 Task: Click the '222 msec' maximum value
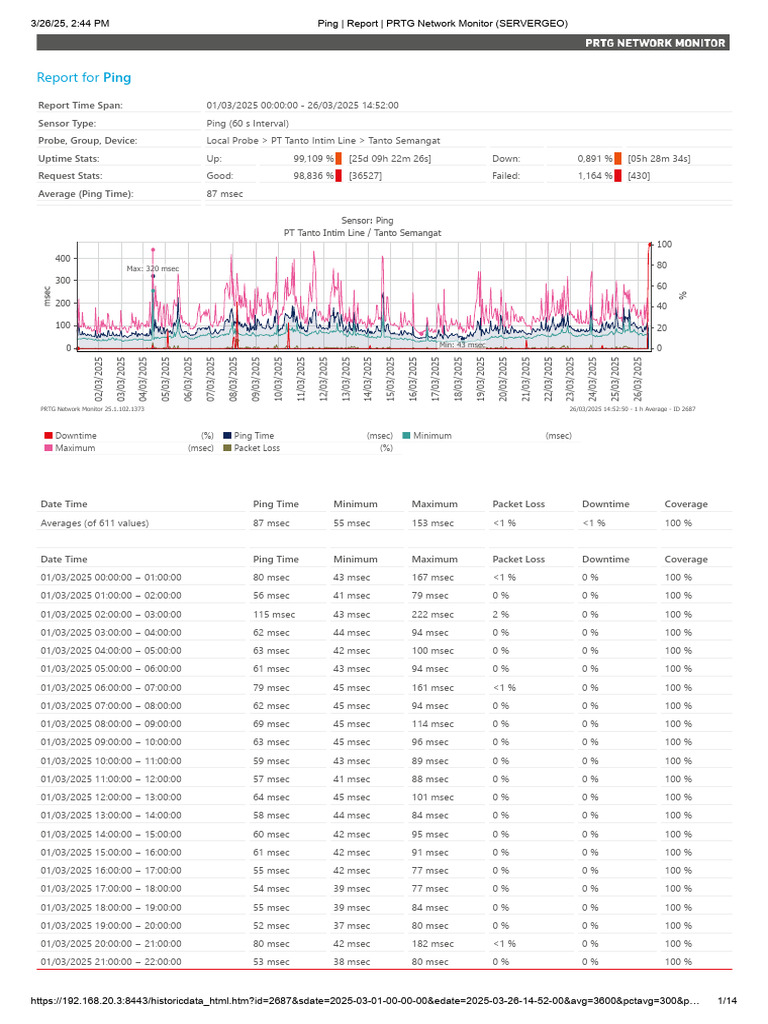[x=432, y=615]
